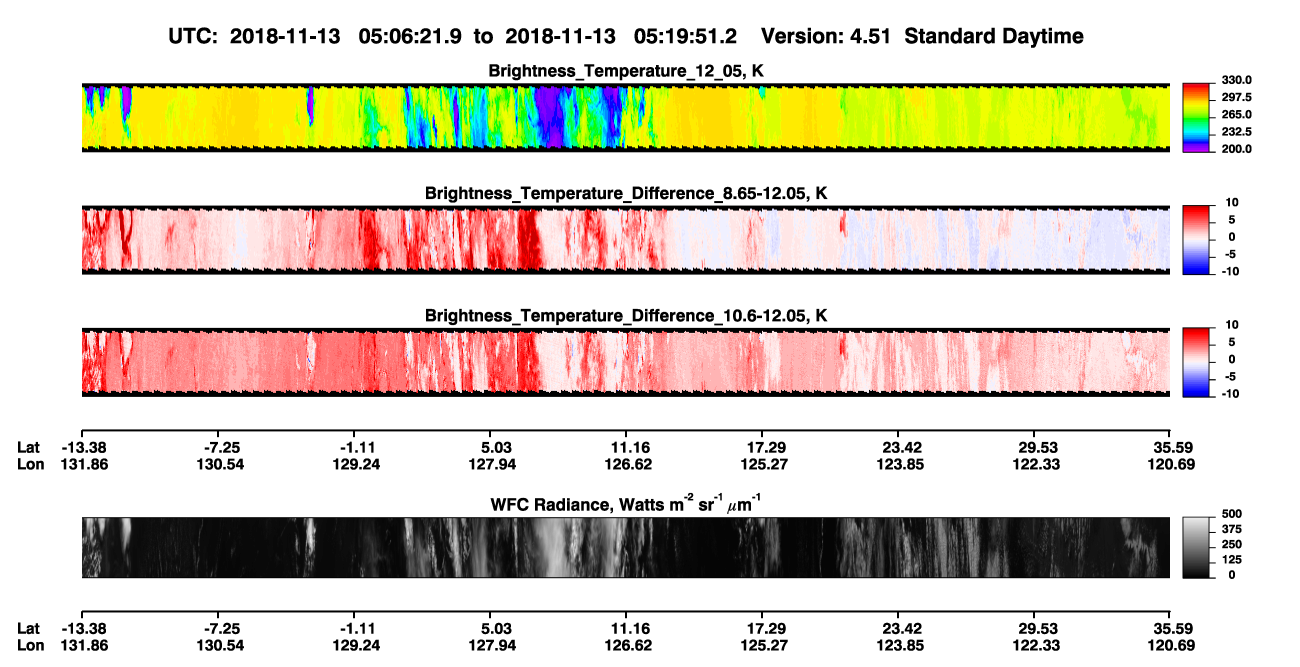Select the Brightness_Temperature_Difference_10.6-12.05, K title
The height and width of the screenshot is (667, 1300).
[x=626, y=316]
